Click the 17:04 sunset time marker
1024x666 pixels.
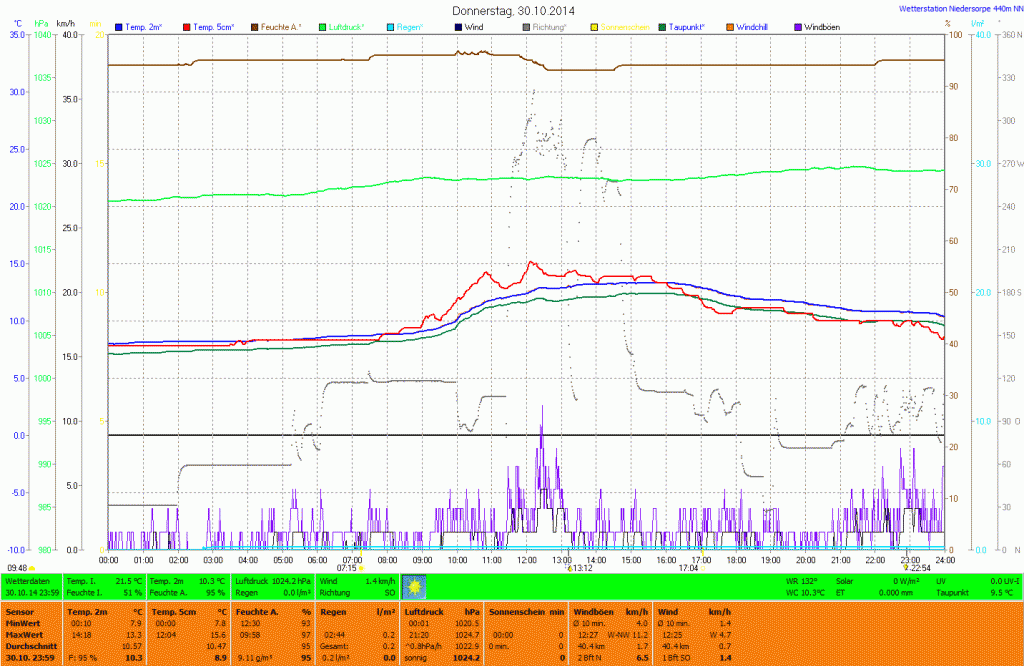(x=688, y=567)
